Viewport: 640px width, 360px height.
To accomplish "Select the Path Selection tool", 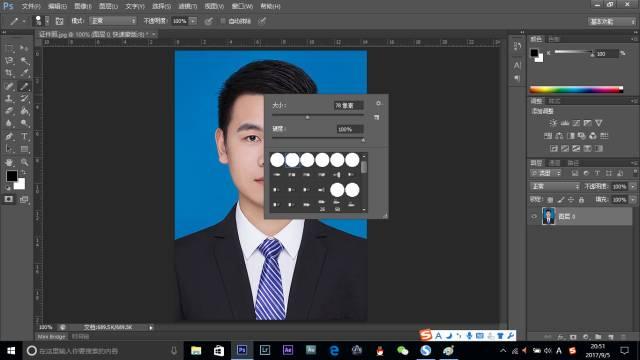I will (9, 149).
